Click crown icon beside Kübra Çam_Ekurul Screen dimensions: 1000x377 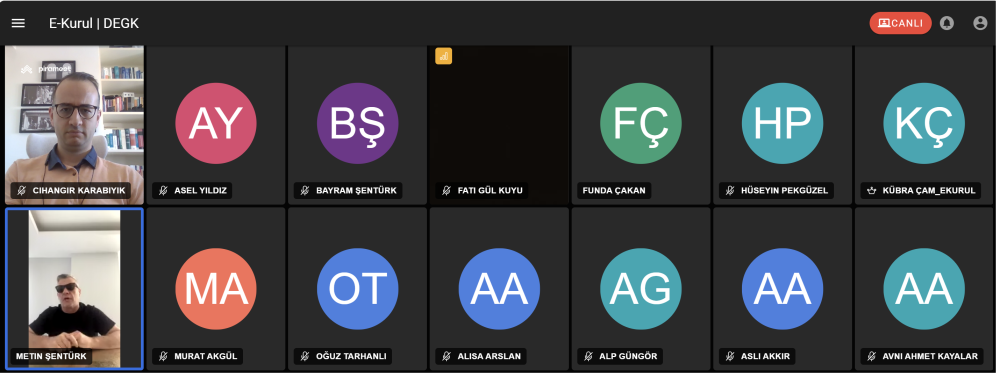[x=871, y=190]
